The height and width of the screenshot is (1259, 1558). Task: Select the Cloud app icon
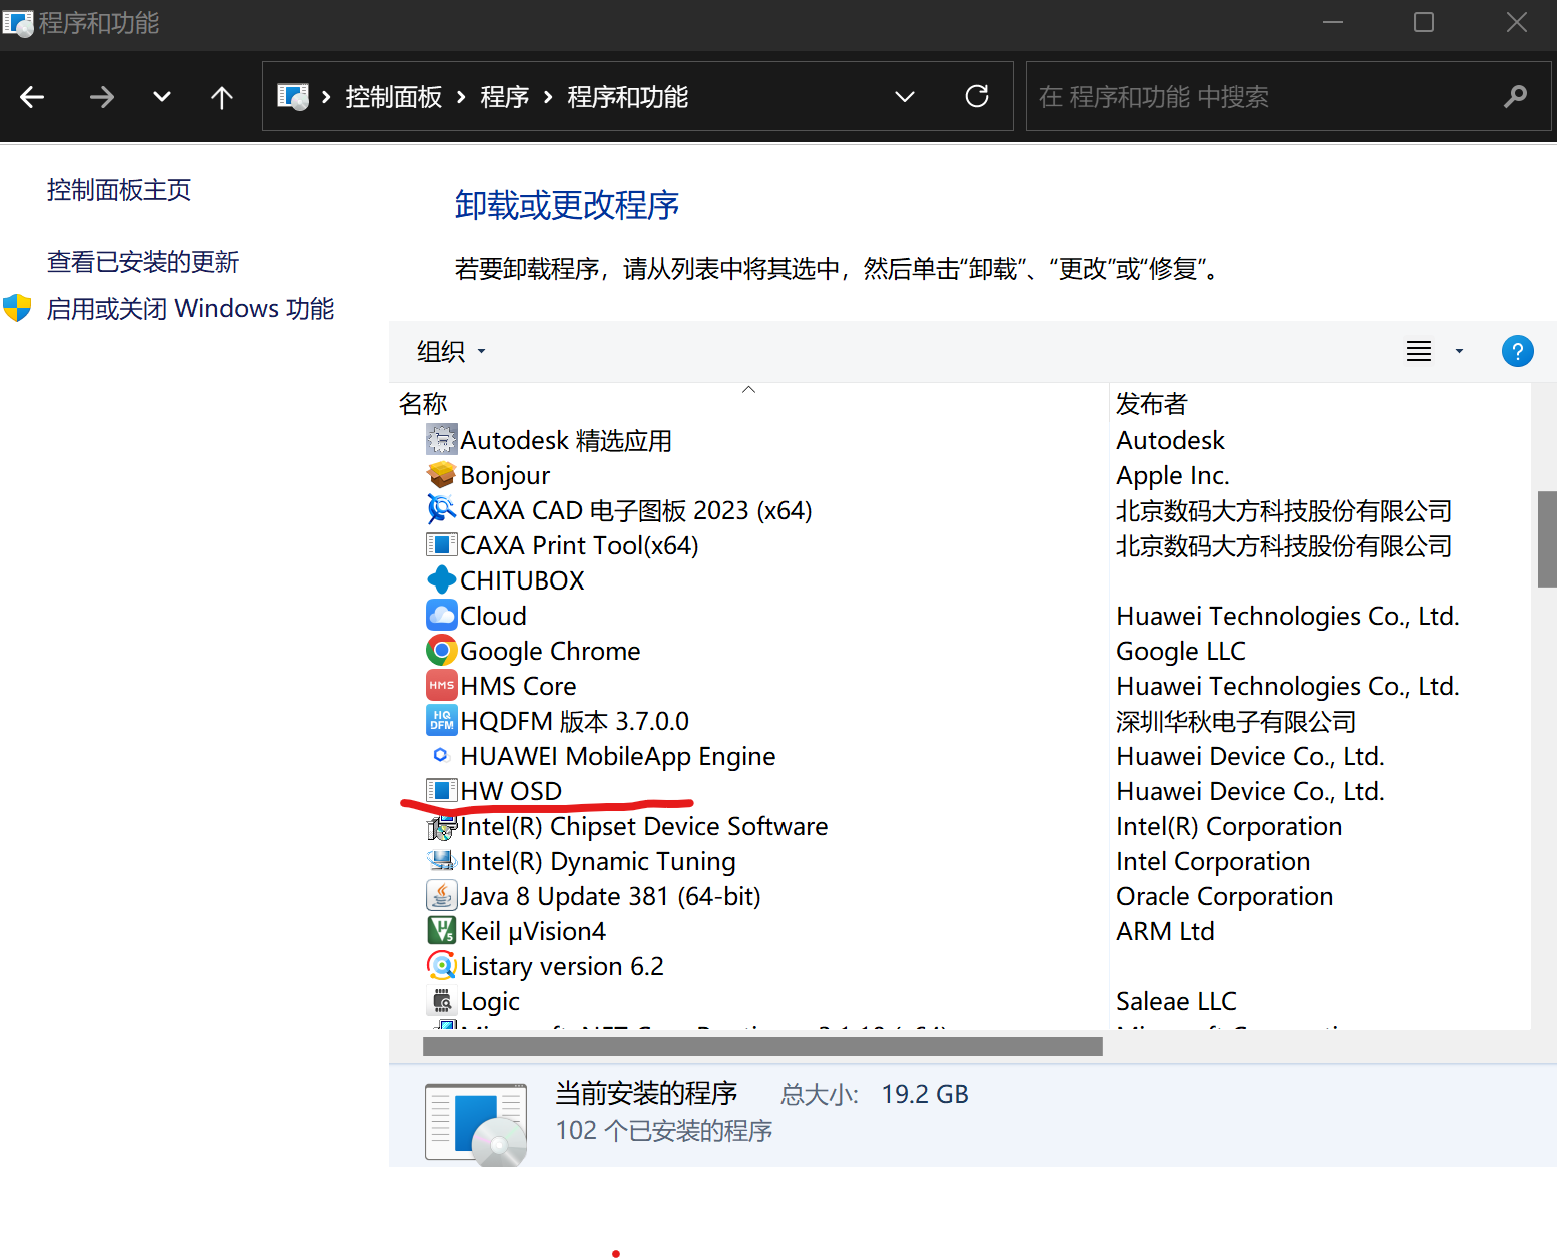click(x=442, y=615)
